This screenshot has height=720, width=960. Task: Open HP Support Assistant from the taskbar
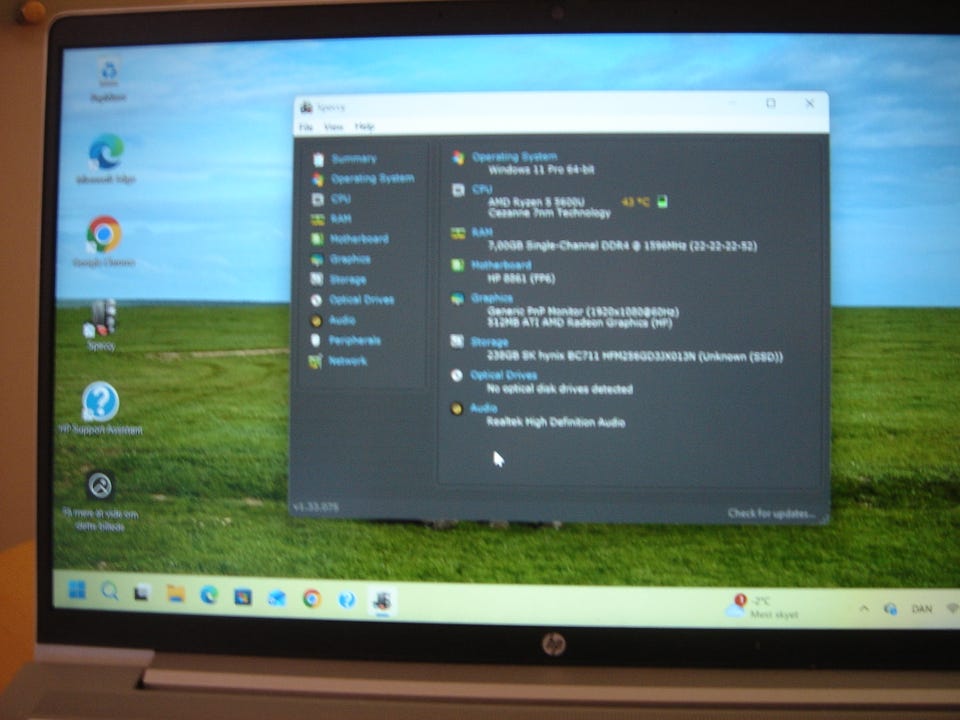[347, 599]
